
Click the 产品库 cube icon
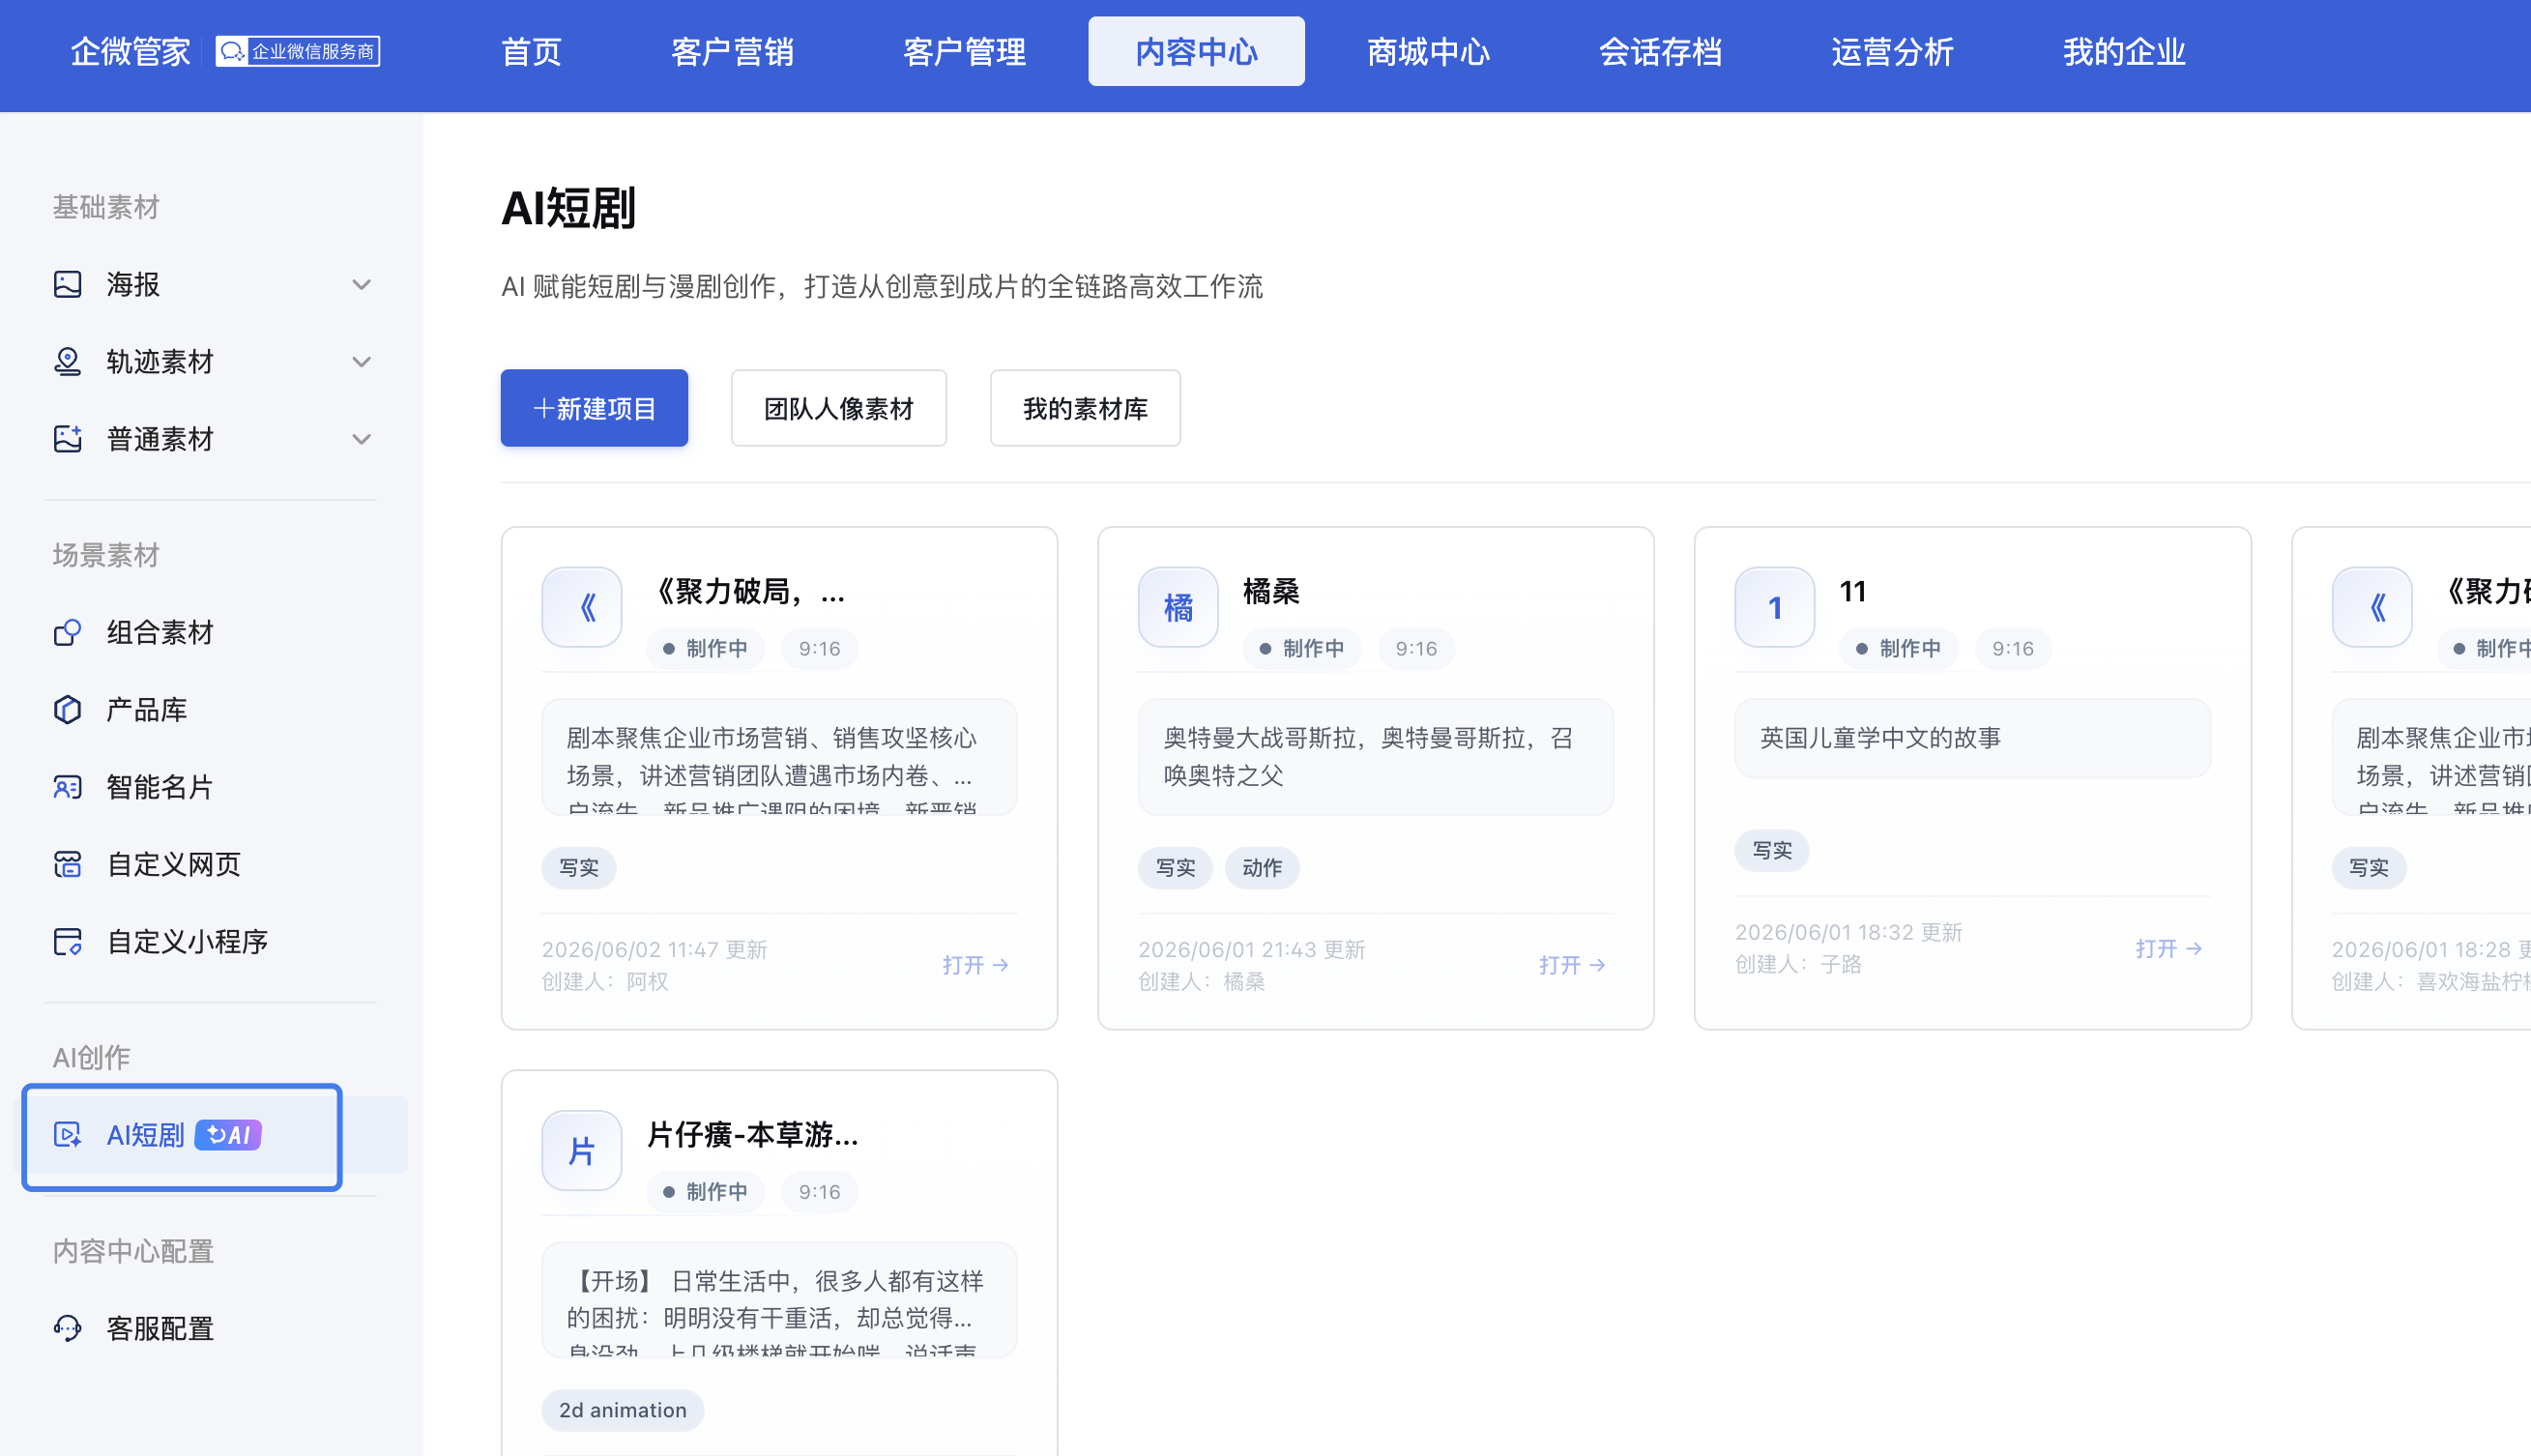(67, 710)
